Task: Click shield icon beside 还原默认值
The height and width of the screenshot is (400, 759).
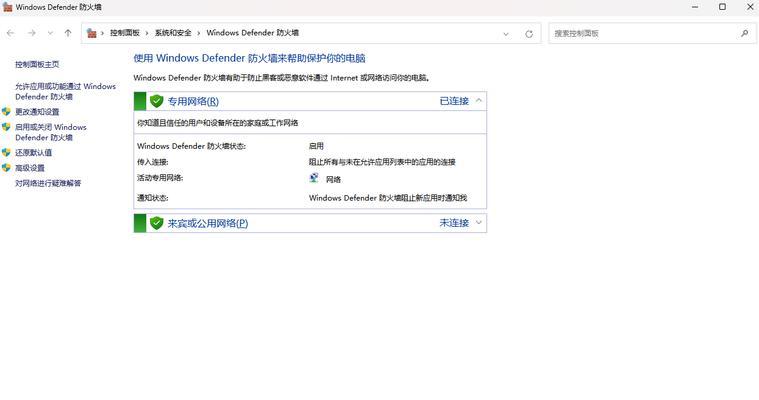Action: pos(6,153)
